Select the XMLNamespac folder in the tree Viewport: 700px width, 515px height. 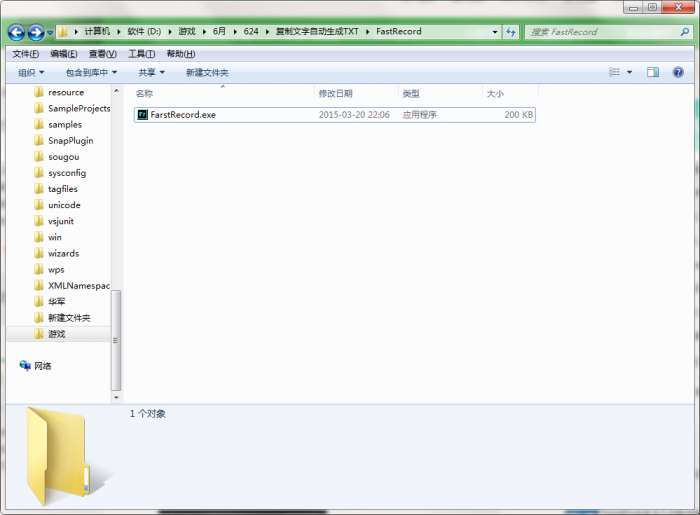(x=79, y=286)
